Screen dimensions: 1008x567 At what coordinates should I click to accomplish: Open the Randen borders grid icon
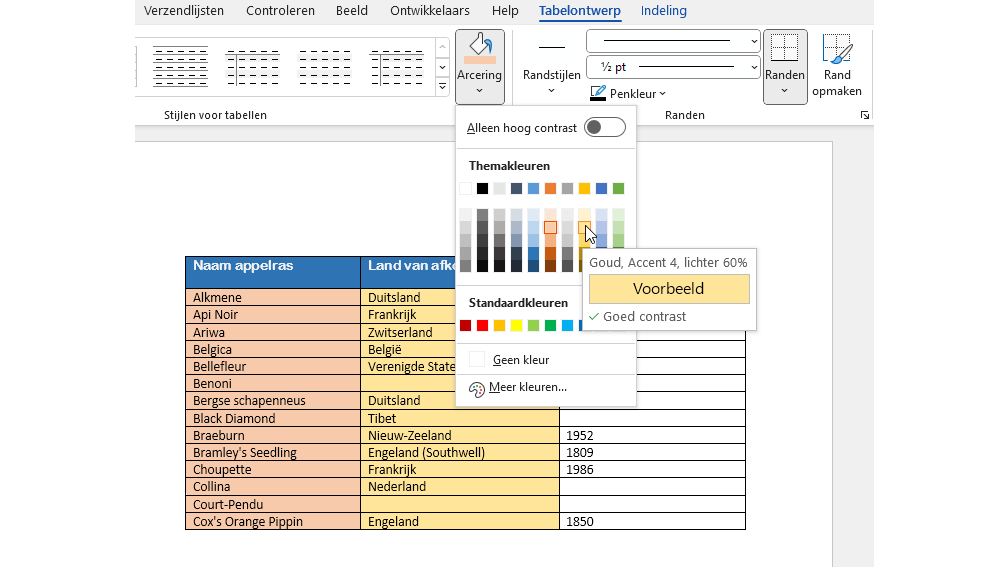(x=784, y=48)
